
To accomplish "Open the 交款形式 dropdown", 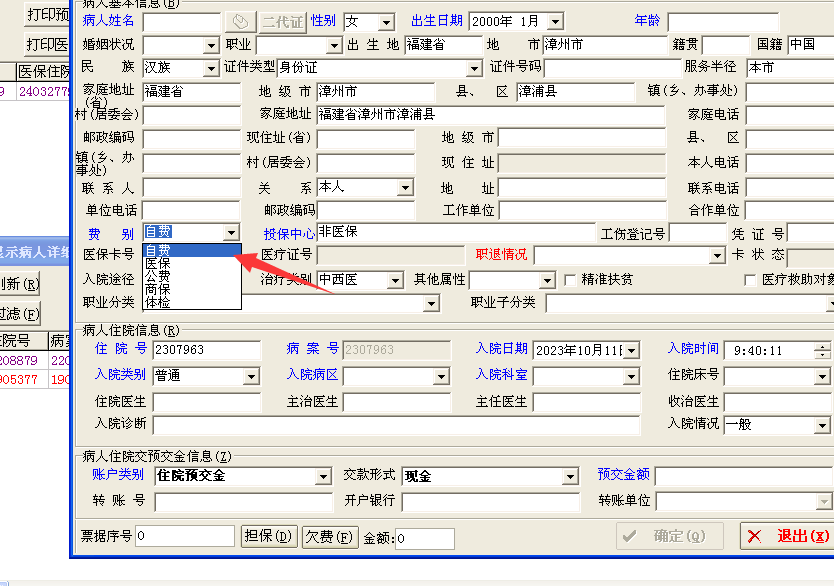I will point(570,476).
